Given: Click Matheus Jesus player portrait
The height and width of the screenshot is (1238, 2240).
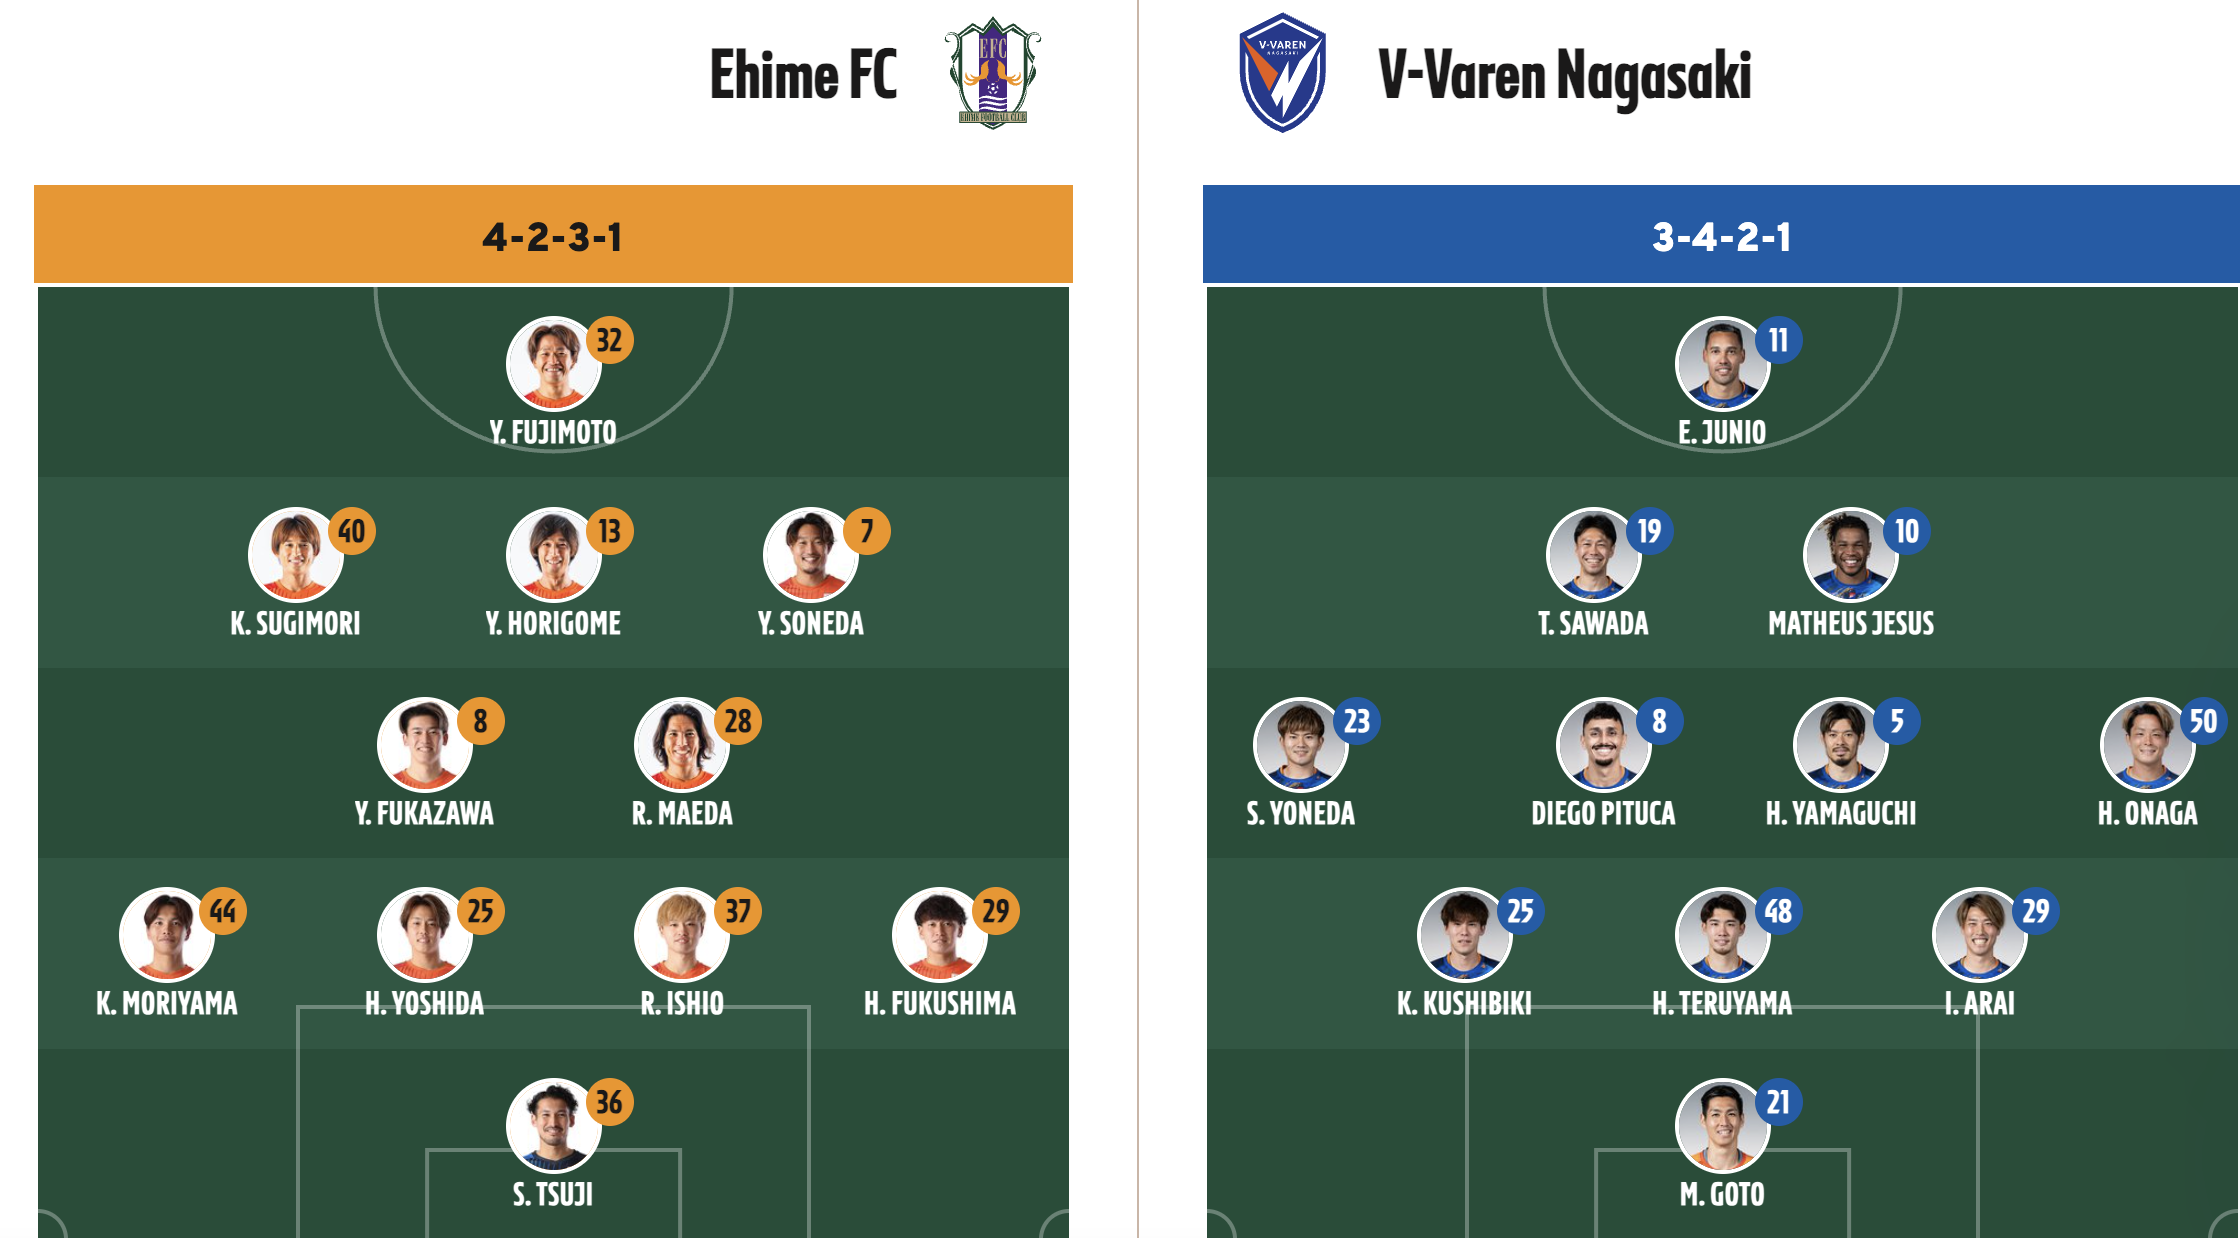Looking at the screenshot, I should tap(1850, 555).
